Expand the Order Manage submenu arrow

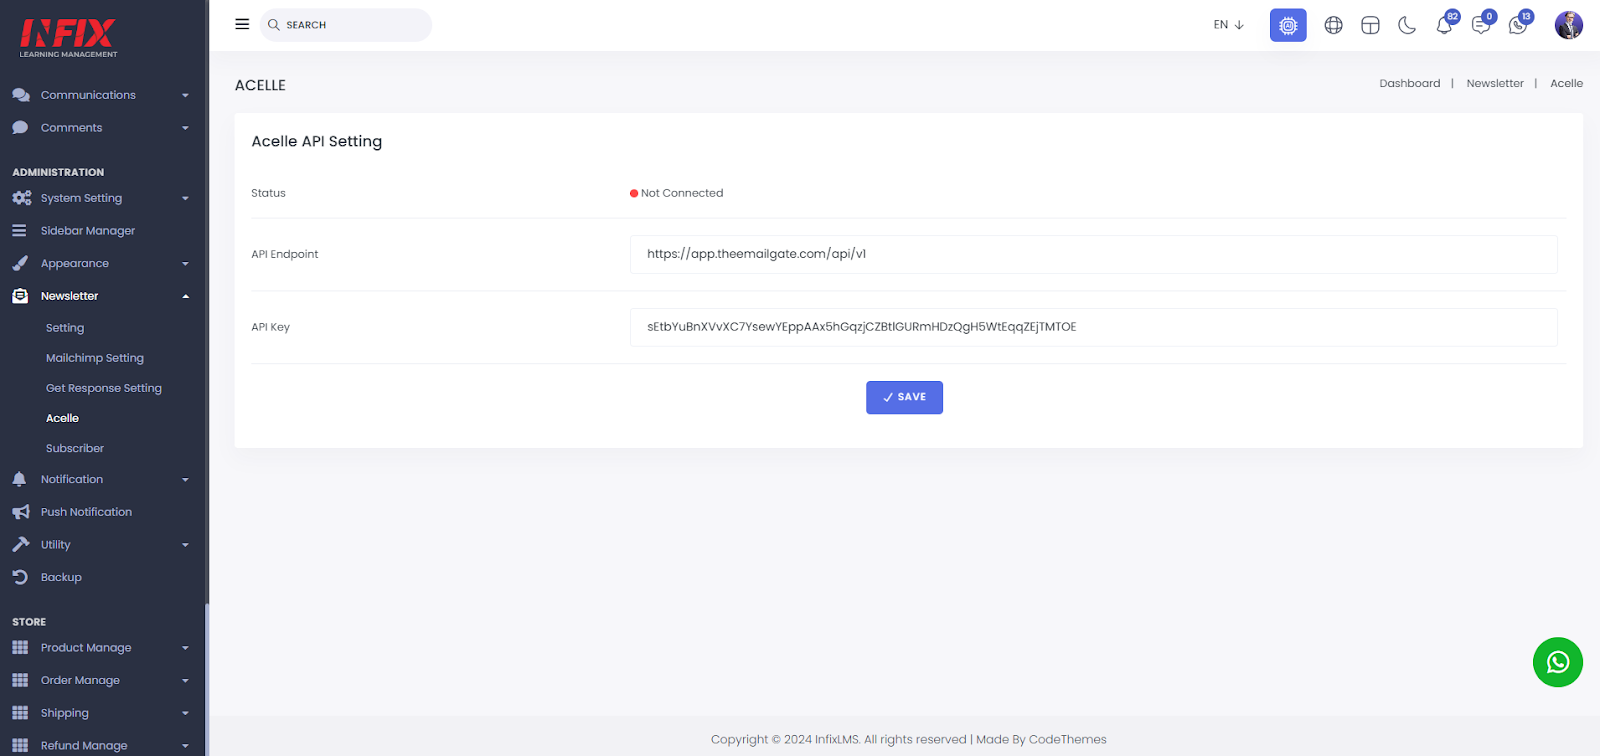click(185, 681)
